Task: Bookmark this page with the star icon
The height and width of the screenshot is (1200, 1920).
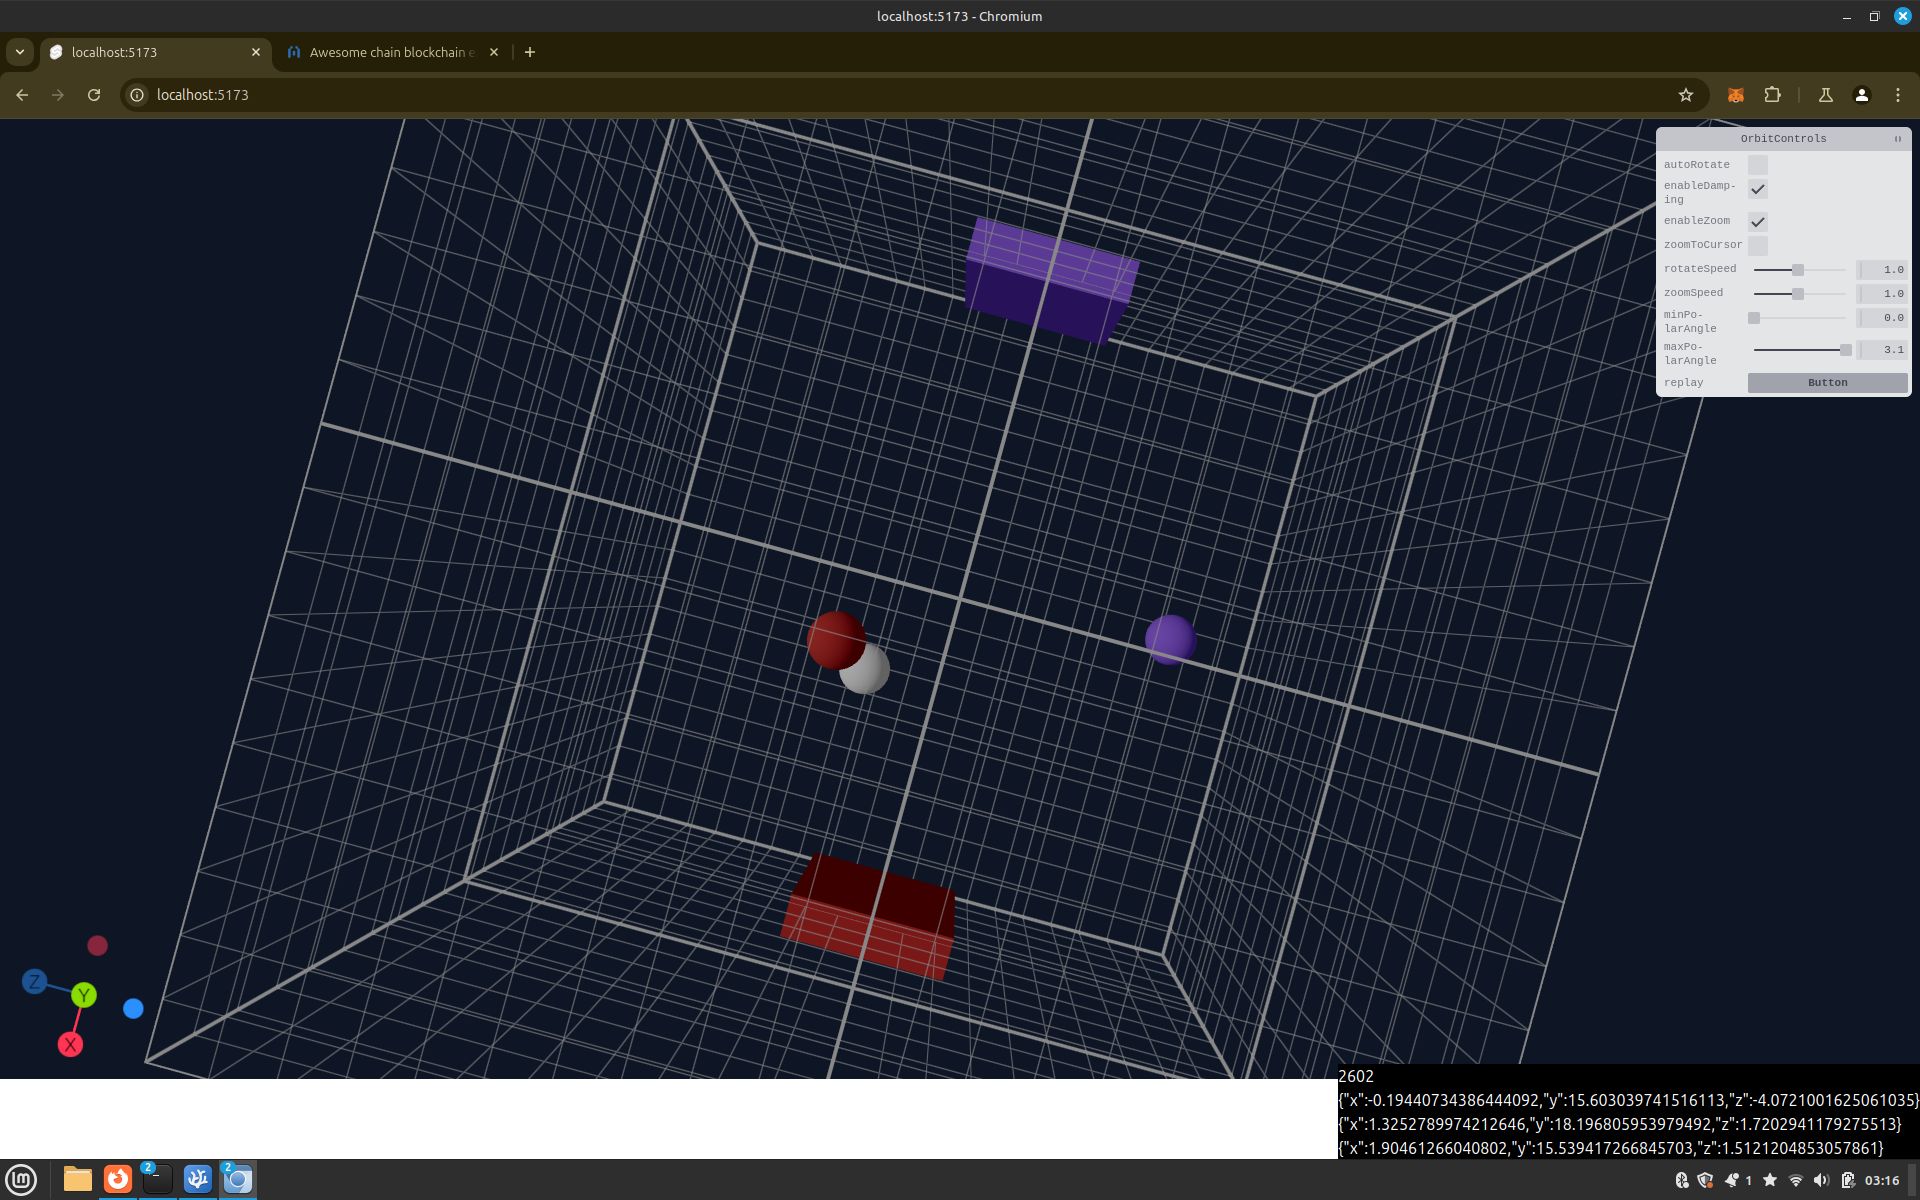Action: 1686,95
